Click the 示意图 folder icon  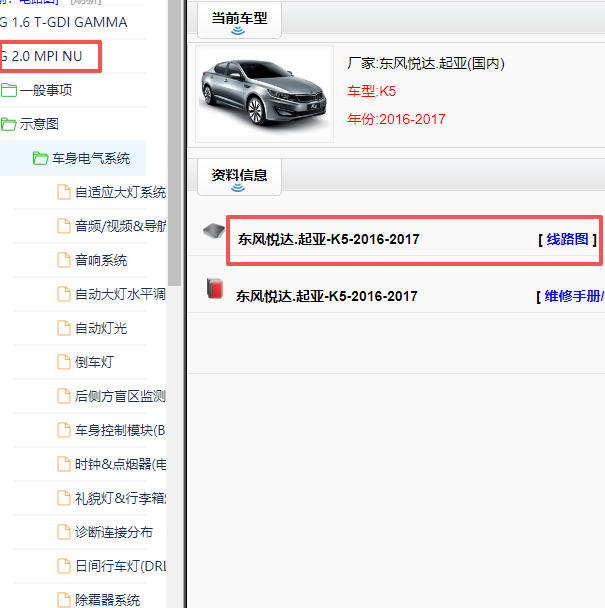click(9, 124)
